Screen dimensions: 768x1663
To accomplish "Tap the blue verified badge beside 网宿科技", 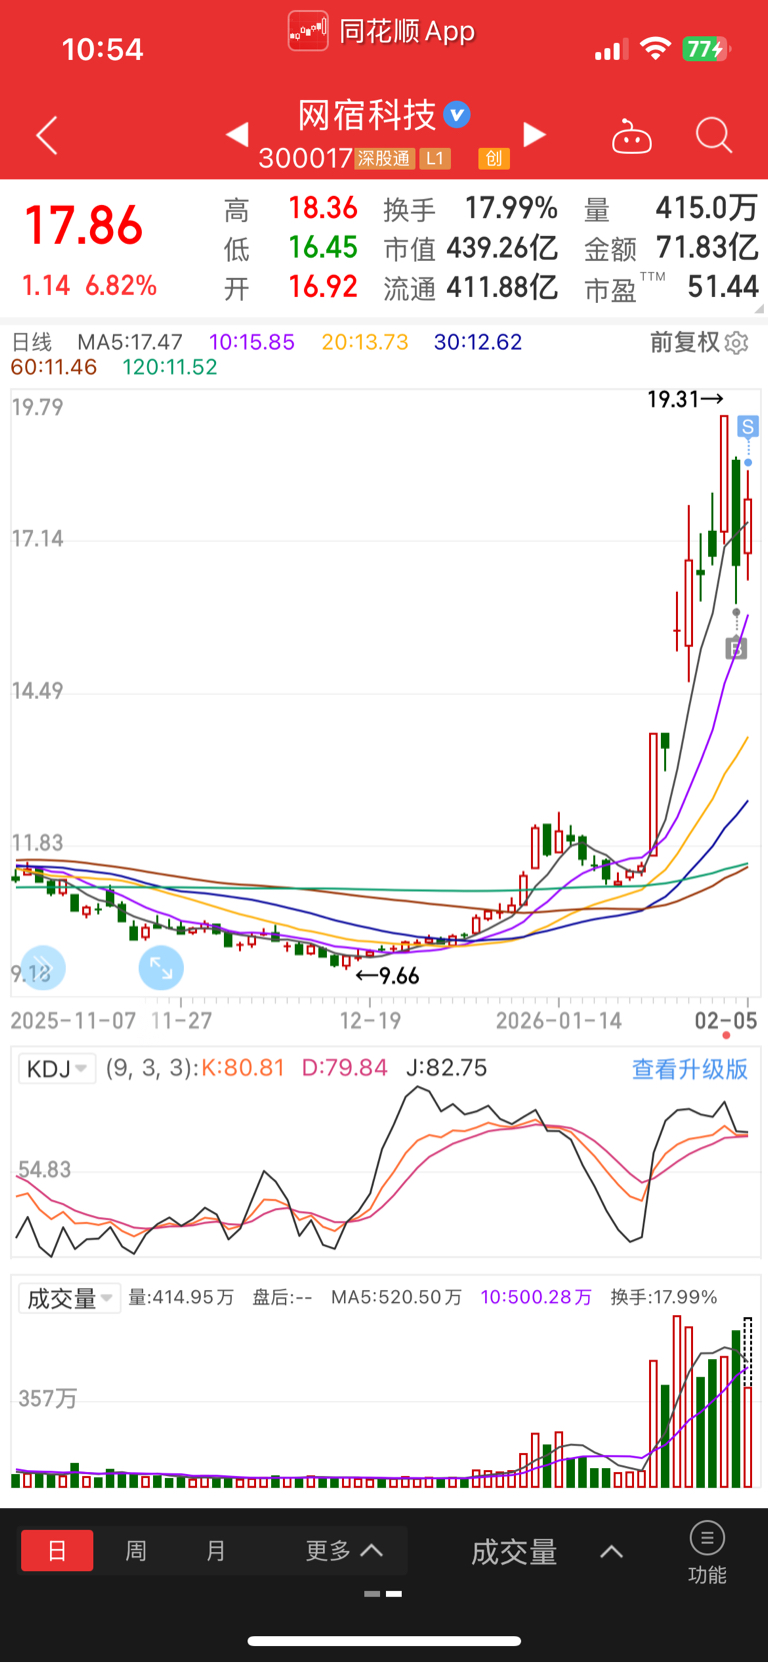I will click(457, 114).
